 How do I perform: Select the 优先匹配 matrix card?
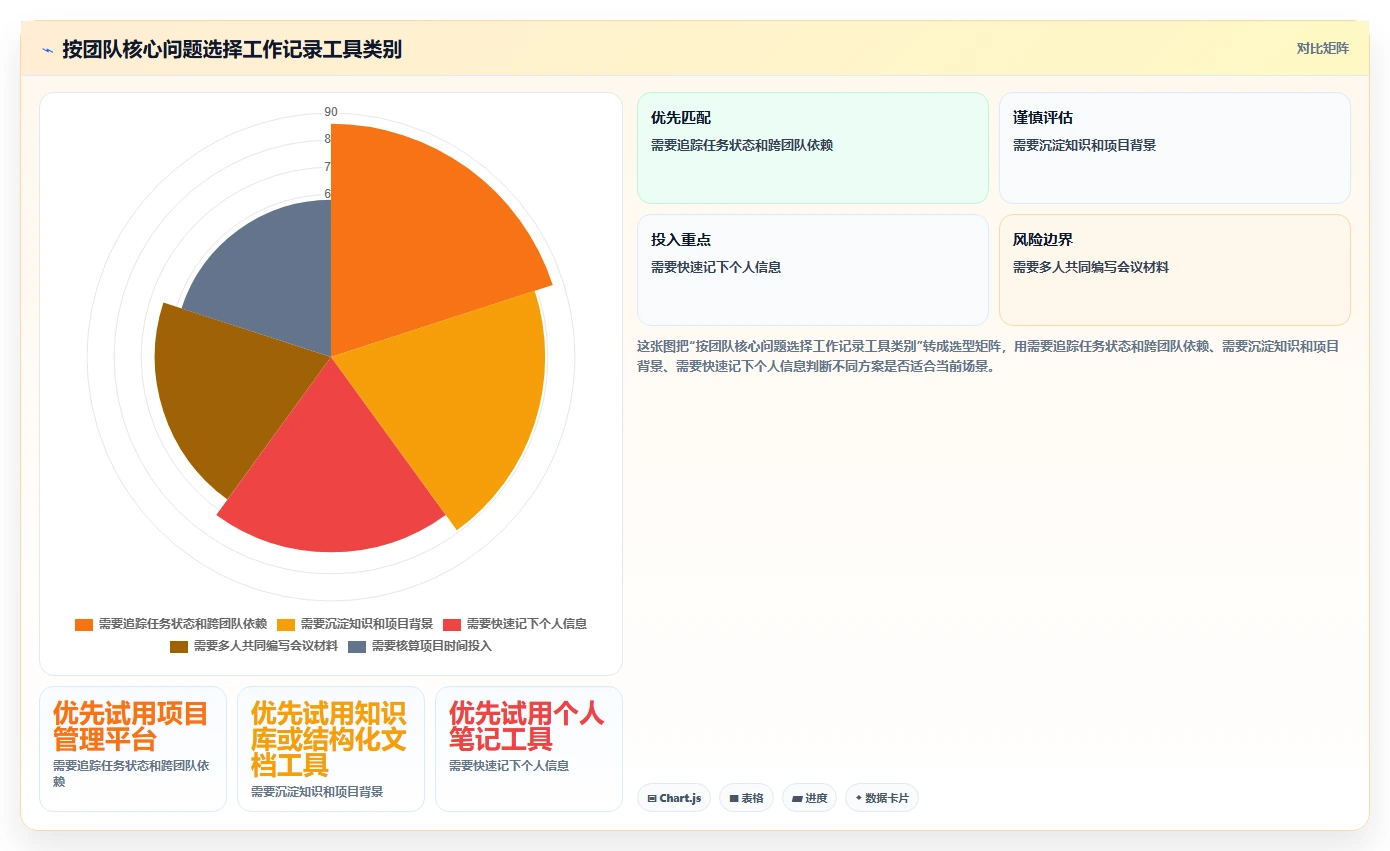click(x=812, y=148)
